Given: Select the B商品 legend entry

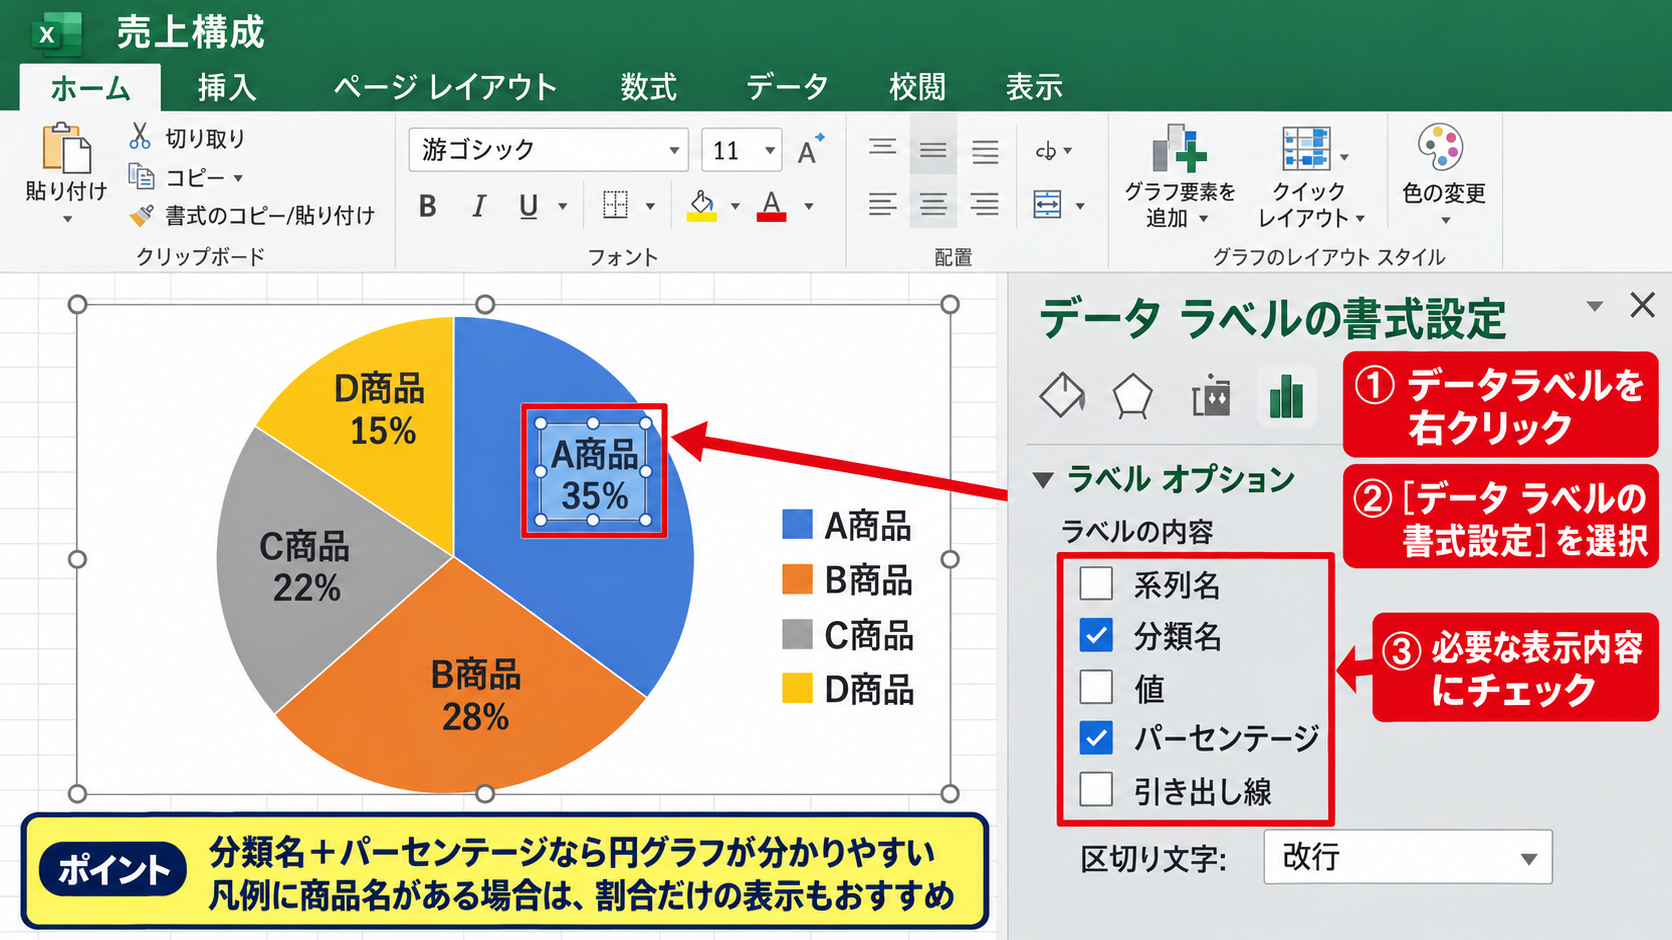Looking at the screenshot, I should [847, 580].
